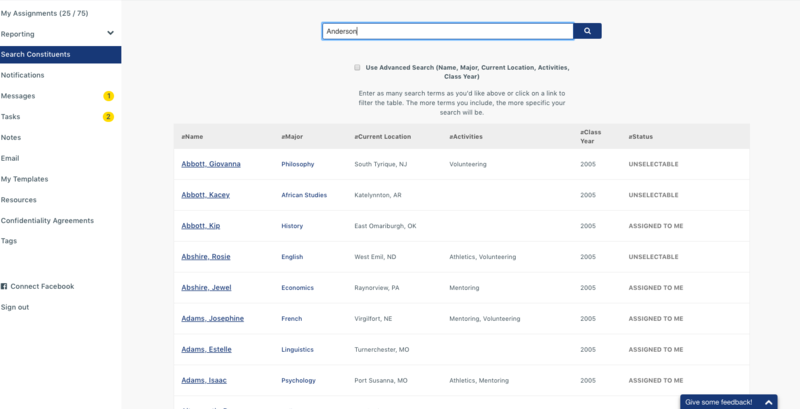Open Abbott, Giovanna constituent profile
Viewport: 800px width, 409px height.
pos(211,164)
